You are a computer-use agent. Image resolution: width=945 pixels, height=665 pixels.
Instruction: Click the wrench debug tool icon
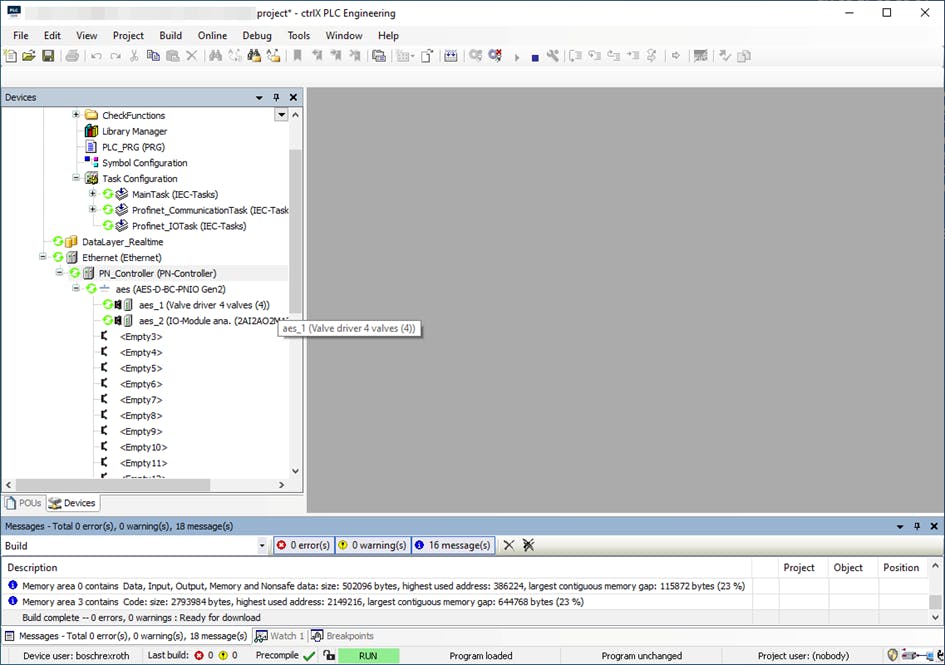552,56
